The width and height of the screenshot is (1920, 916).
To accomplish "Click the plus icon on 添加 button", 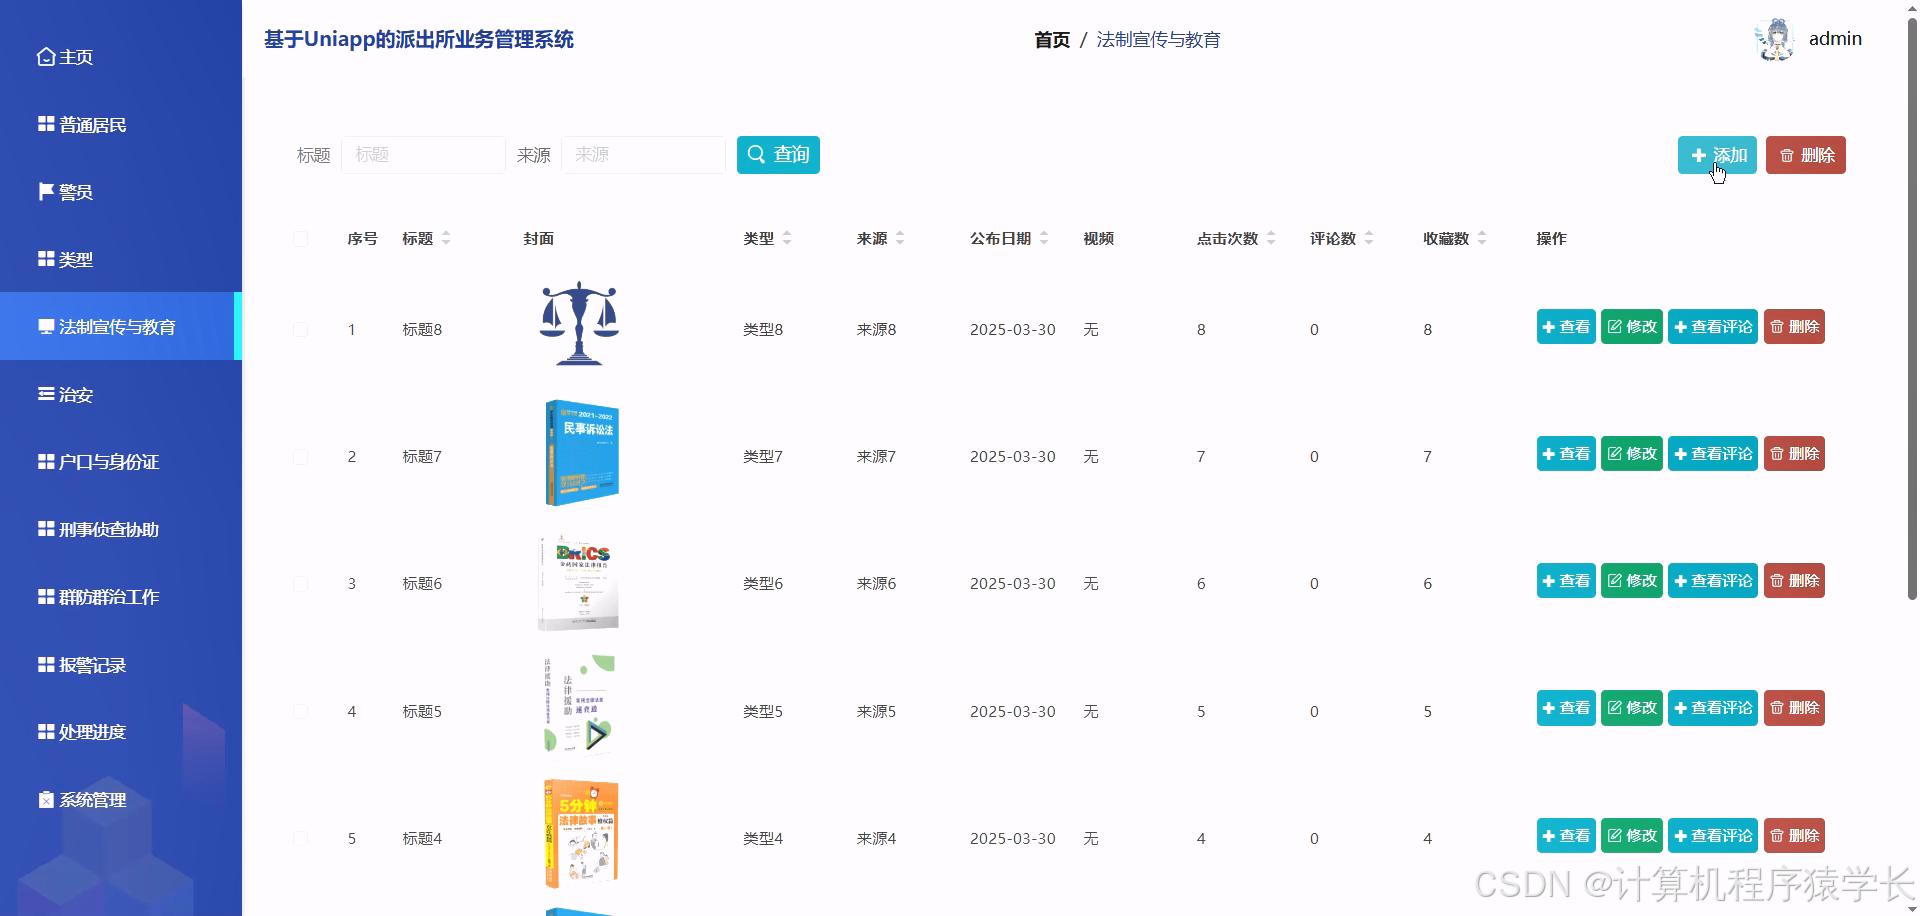I will [1698, 155].
